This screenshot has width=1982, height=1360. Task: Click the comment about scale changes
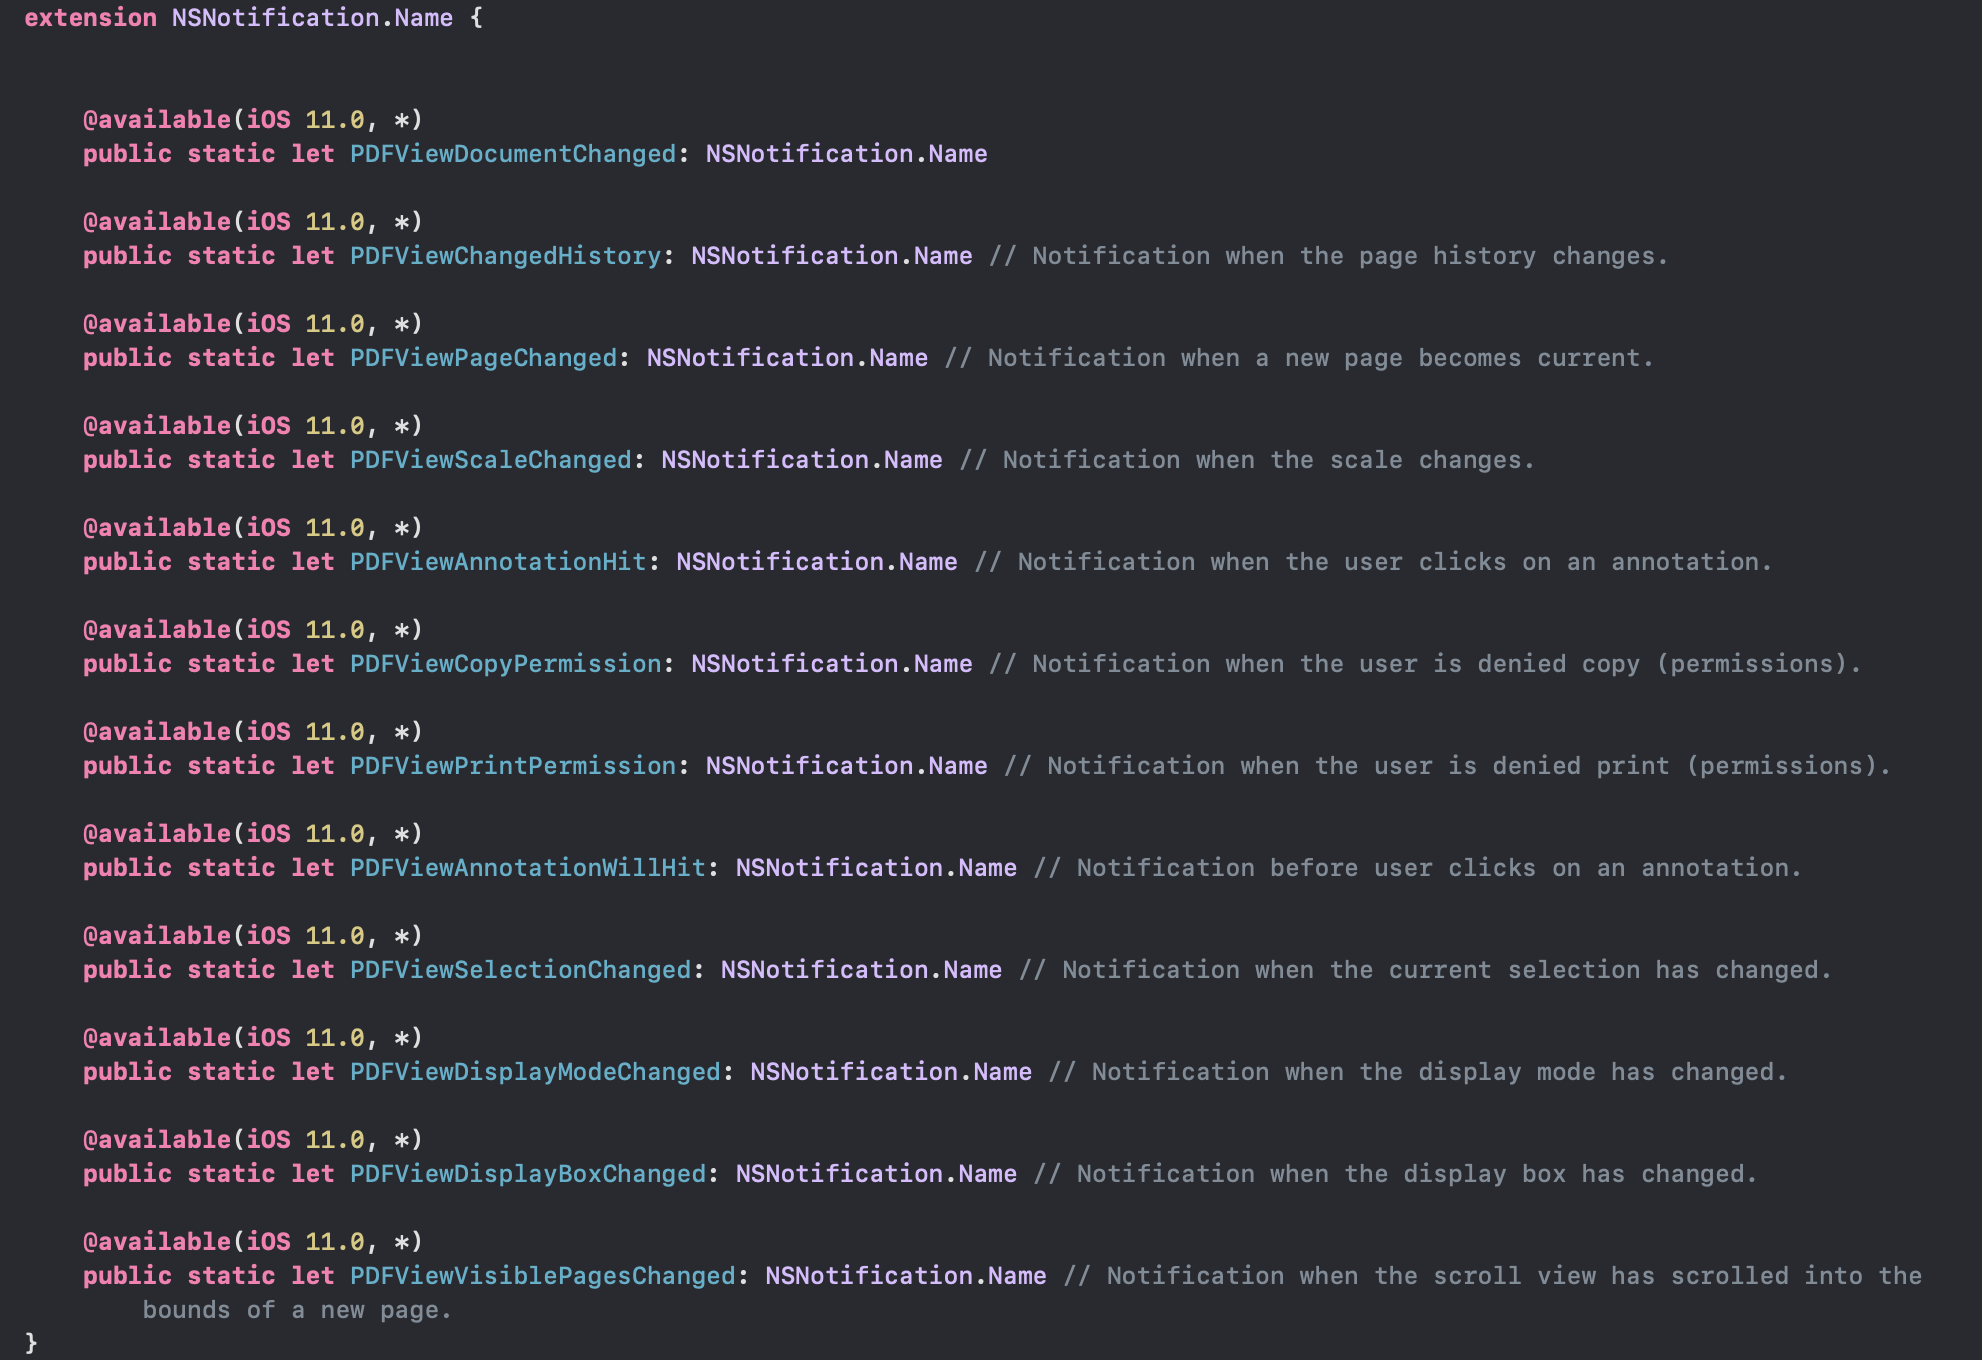[1246, 460]
